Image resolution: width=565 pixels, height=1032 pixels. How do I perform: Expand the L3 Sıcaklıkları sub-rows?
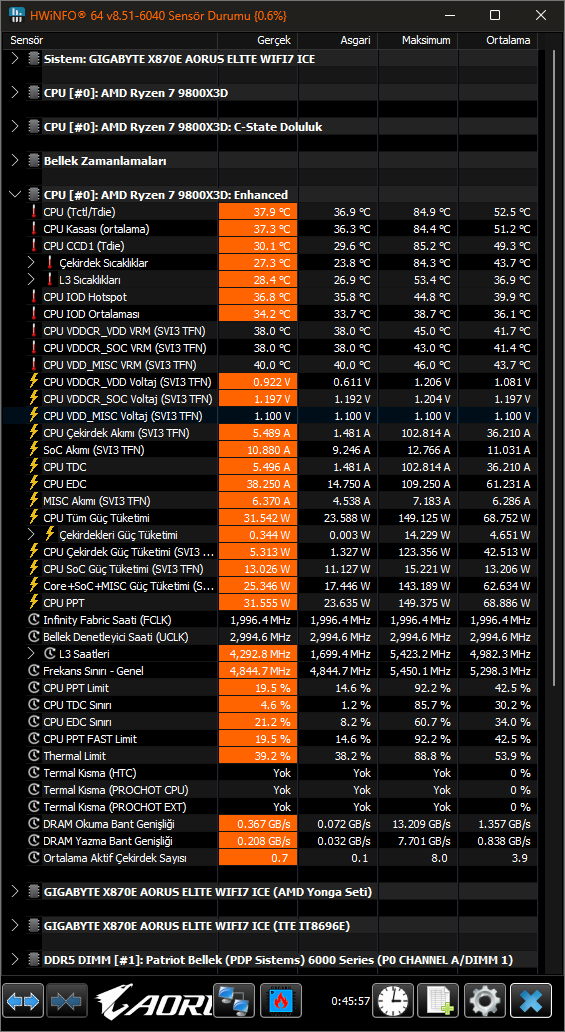pyautogui.click(x=31, y=280)
